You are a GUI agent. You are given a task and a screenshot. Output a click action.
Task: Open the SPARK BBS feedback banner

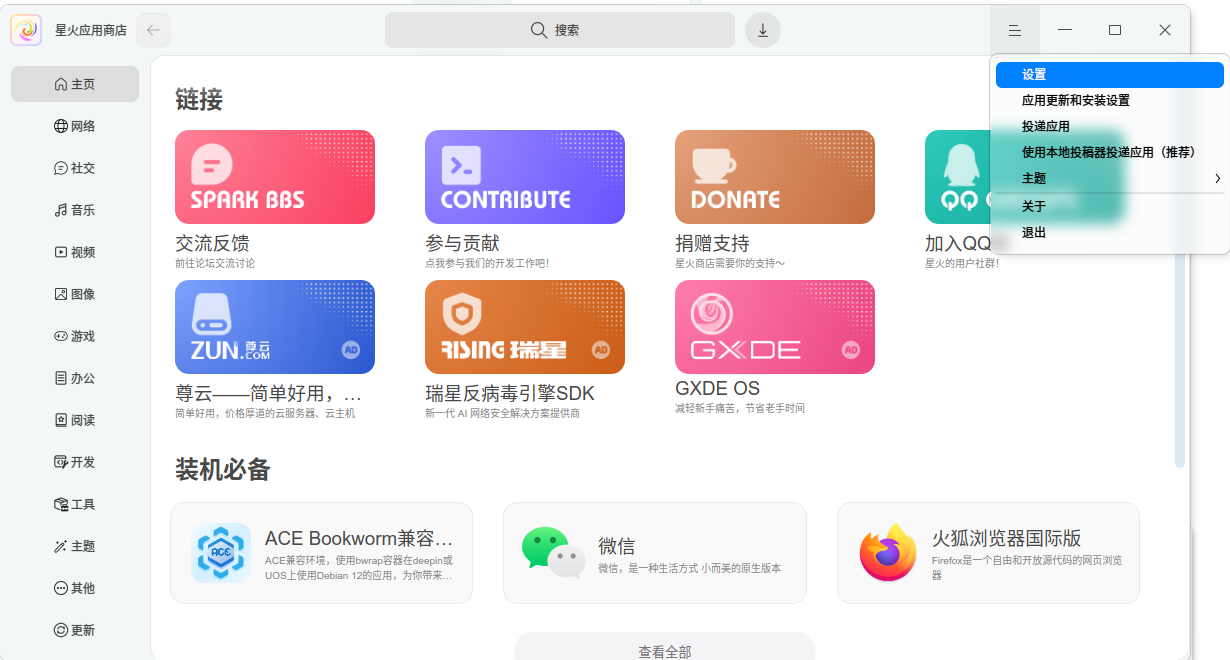tap(275, 177)
